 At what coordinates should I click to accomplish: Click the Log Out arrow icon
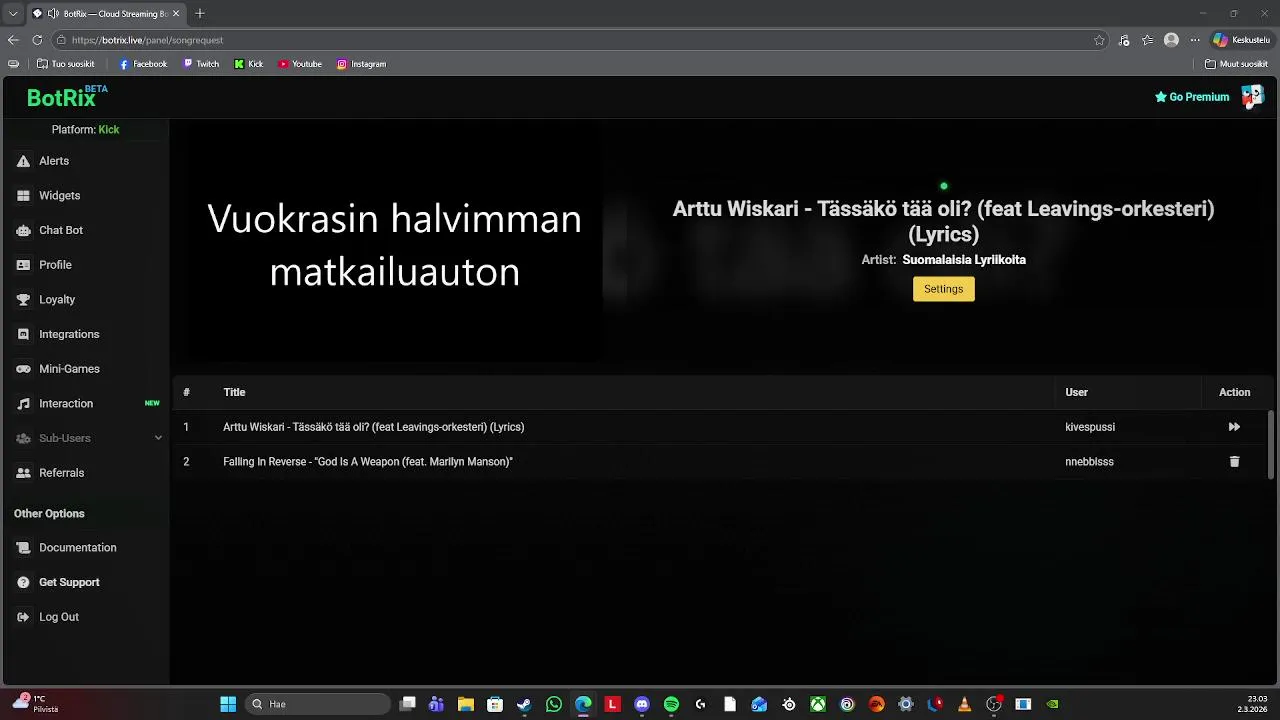(x=23, y=617)
